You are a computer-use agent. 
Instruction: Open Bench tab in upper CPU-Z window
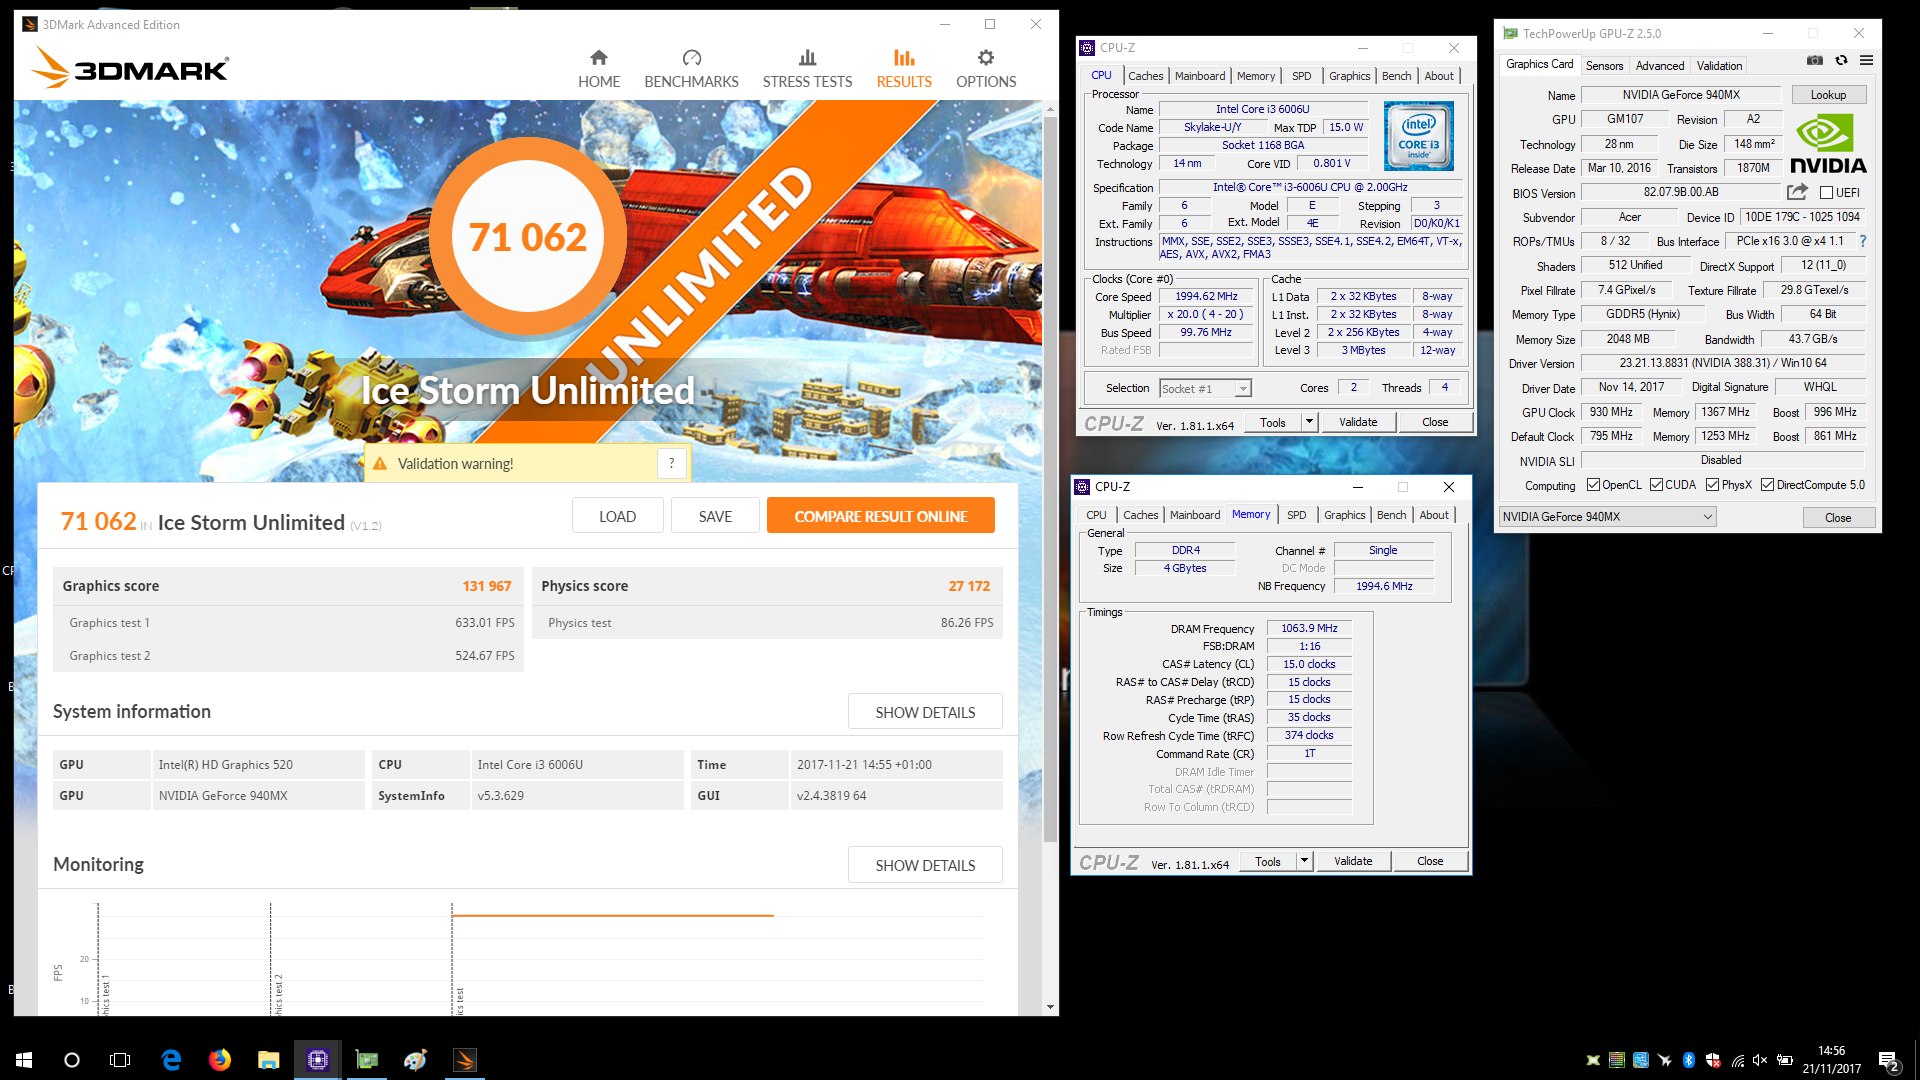click(1396, 76)
